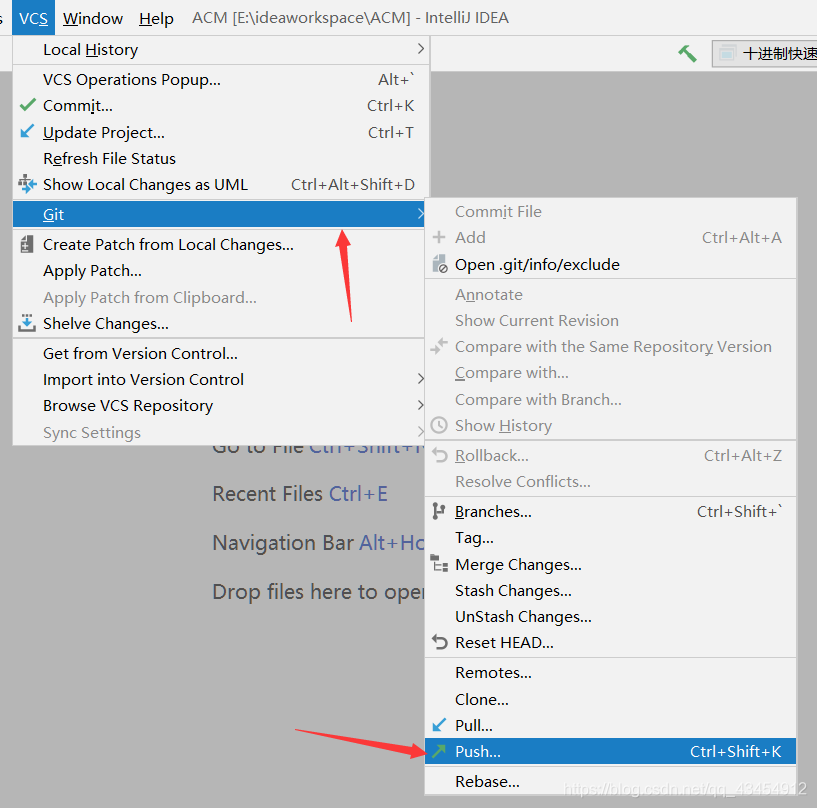Select Reset HEAD in the Git submenu
This screenshot has height=808, width=817.
[504, 642]
